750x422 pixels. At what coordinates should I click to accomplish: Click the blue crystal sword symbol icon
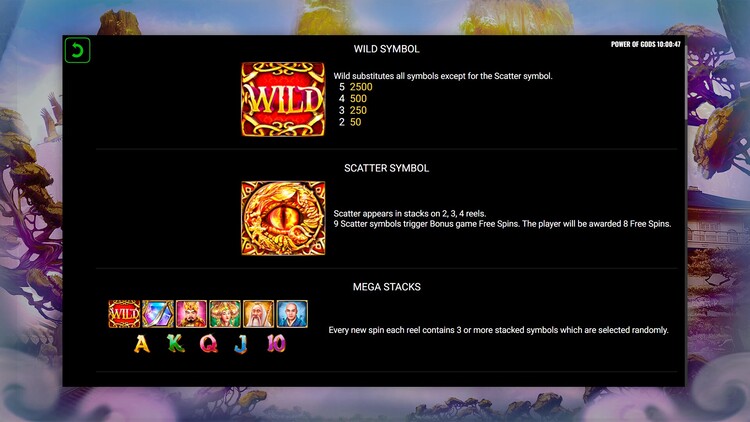[158, 314]
